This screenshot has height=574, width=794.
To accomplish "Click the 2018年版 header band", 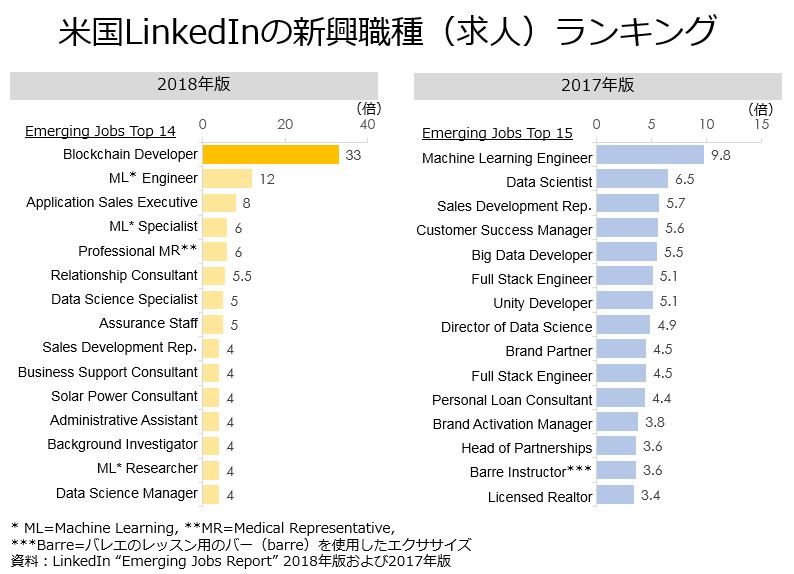I will pyautogui.click(x=194, y=85).
